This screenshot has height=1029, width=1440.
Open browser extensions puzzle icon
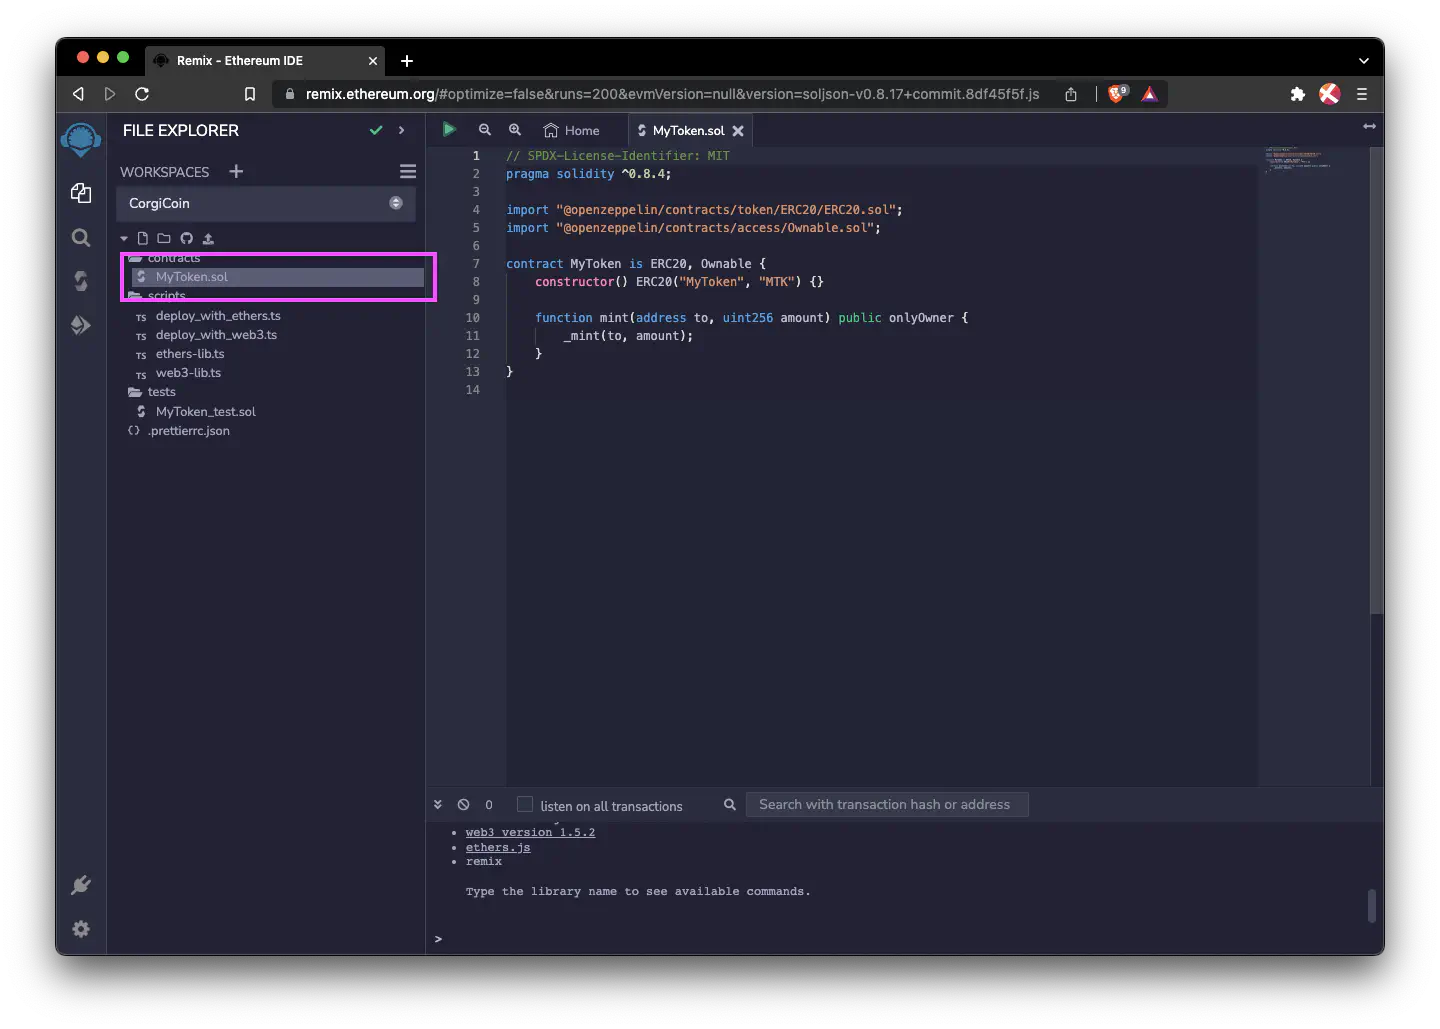point(1297,94)
